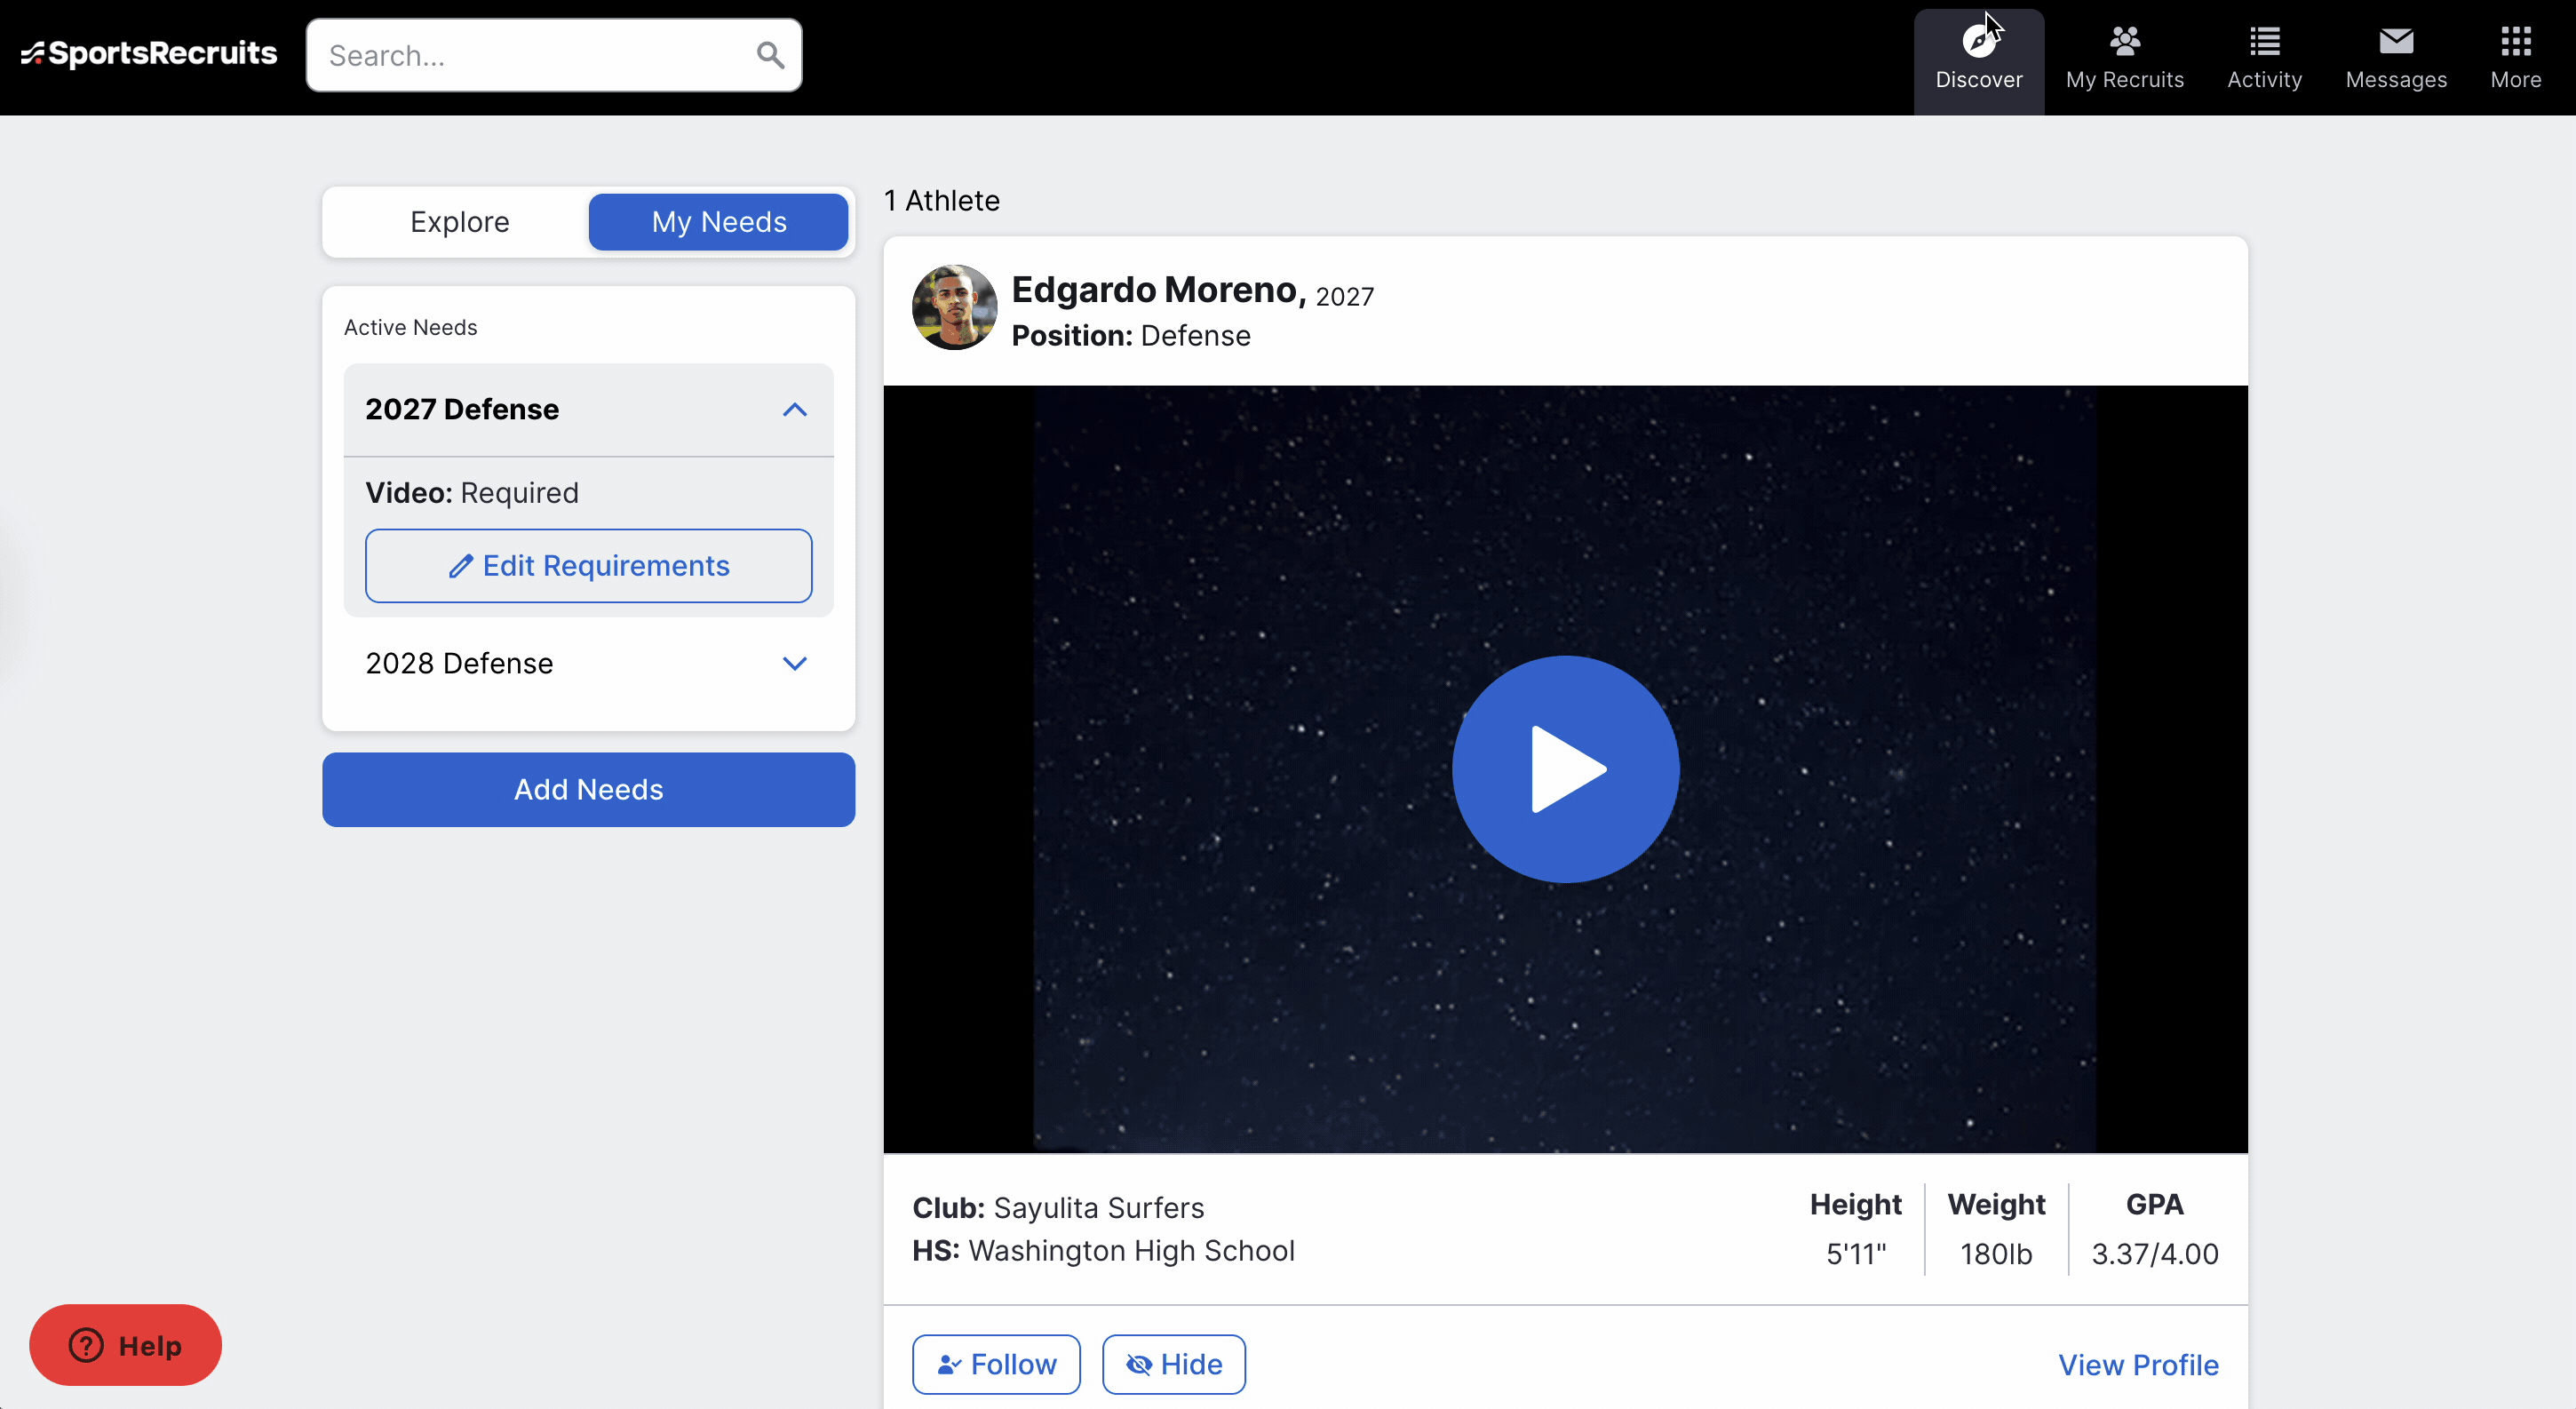Open Messages envelope icon
Image resolution: width=2576 pixels, height=1409 pixels.
coord(2395,42)
